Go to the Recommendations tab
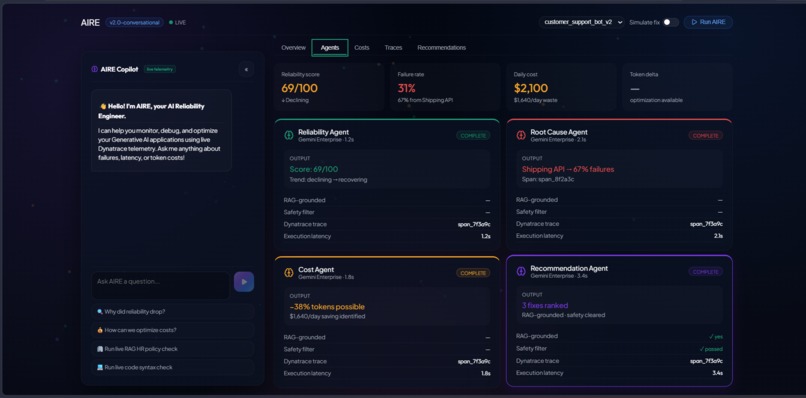Image resolution: width=806 pixels, height=398 pixels. point(442,48)
